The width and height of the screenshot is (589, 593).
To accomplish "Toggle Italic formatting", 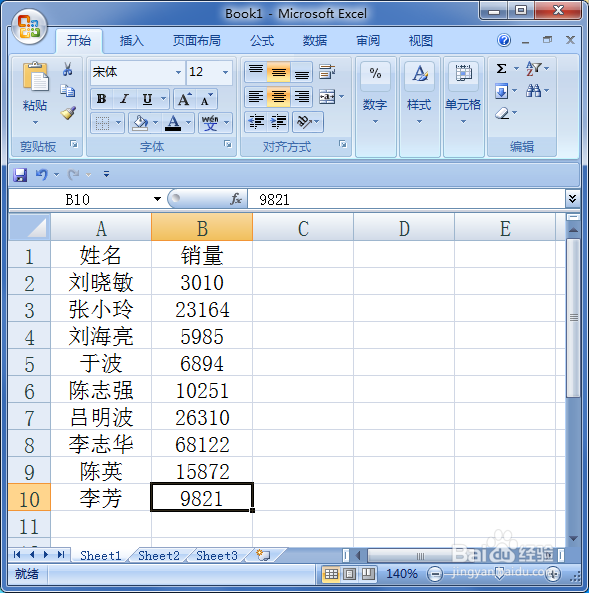I will (x=124, y=99).
